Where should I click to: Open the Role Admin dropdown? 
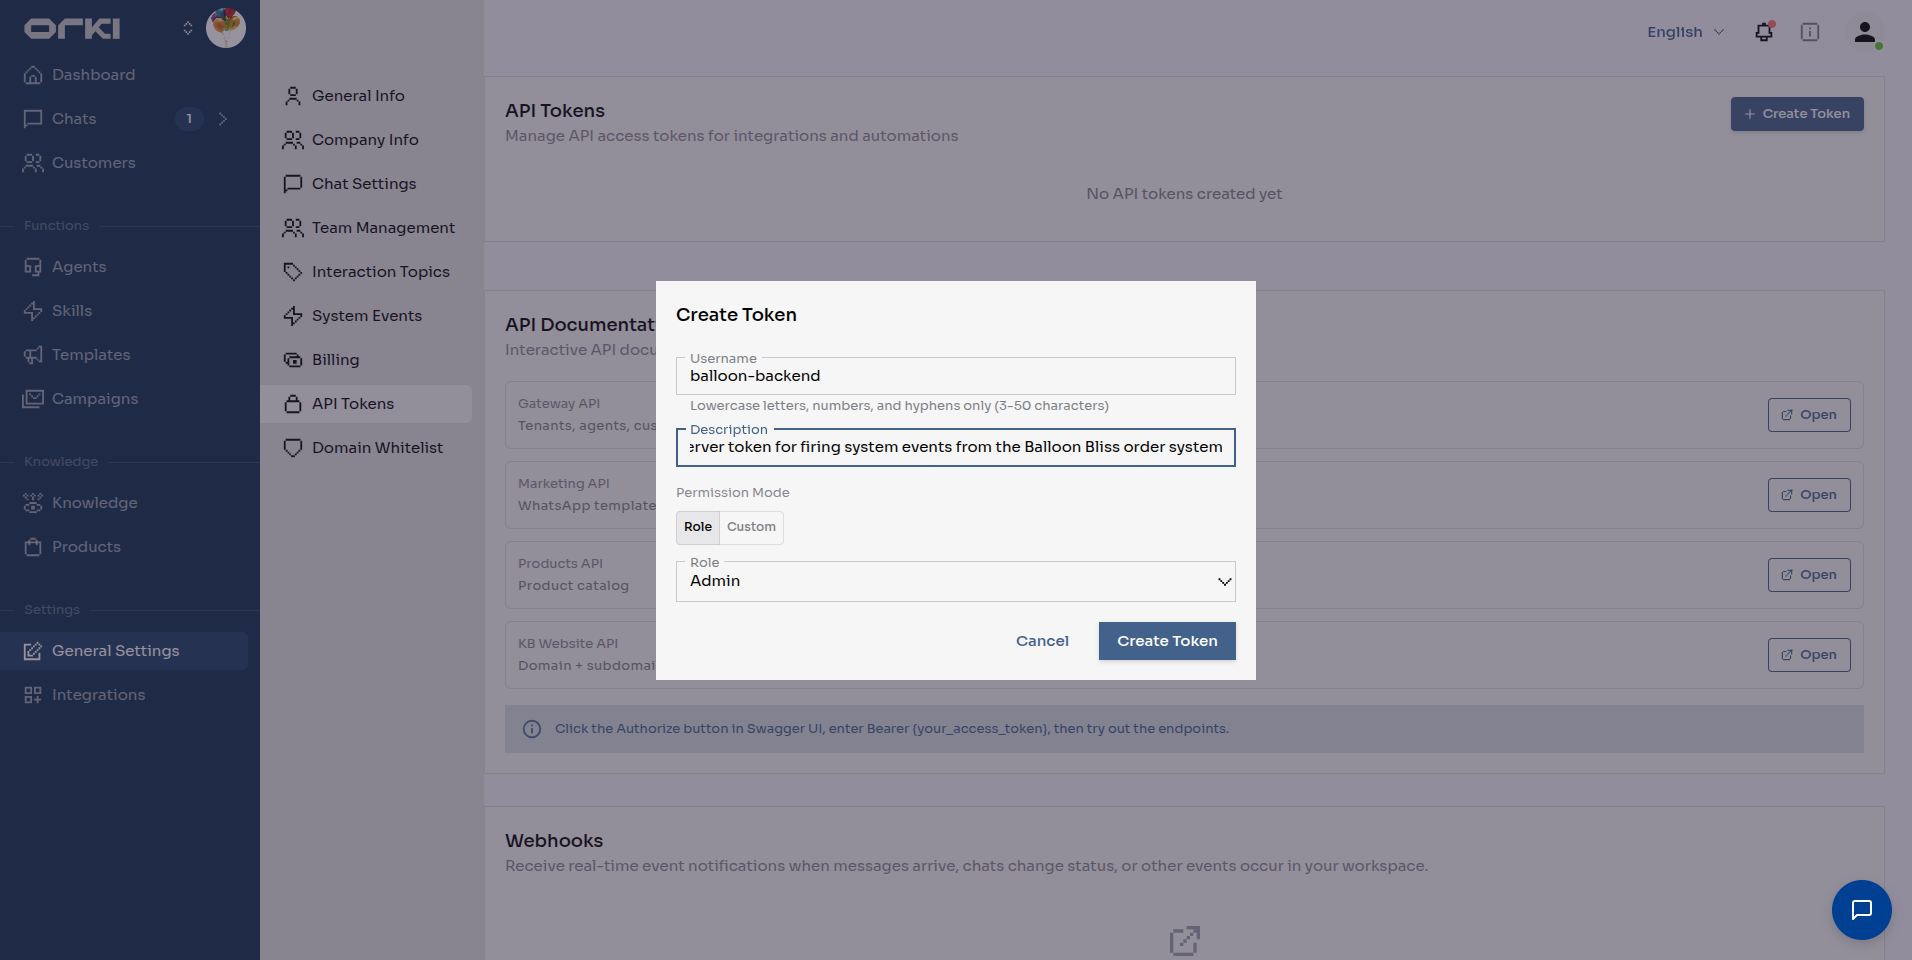pyautogui.click(x=956, y=581)
